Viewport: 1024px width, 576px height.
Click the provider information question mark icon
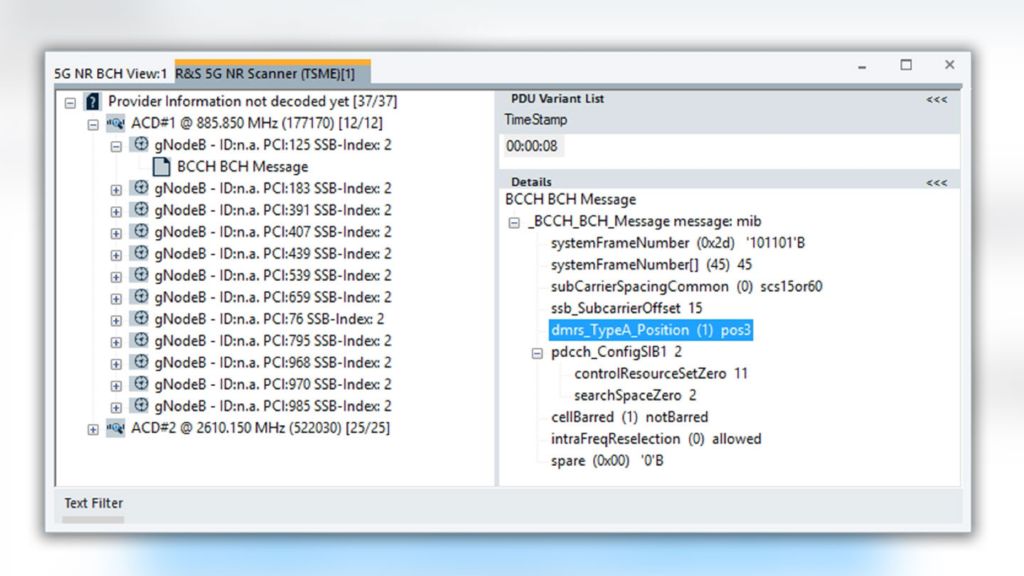pyautogui.click(x=93, y=102)
